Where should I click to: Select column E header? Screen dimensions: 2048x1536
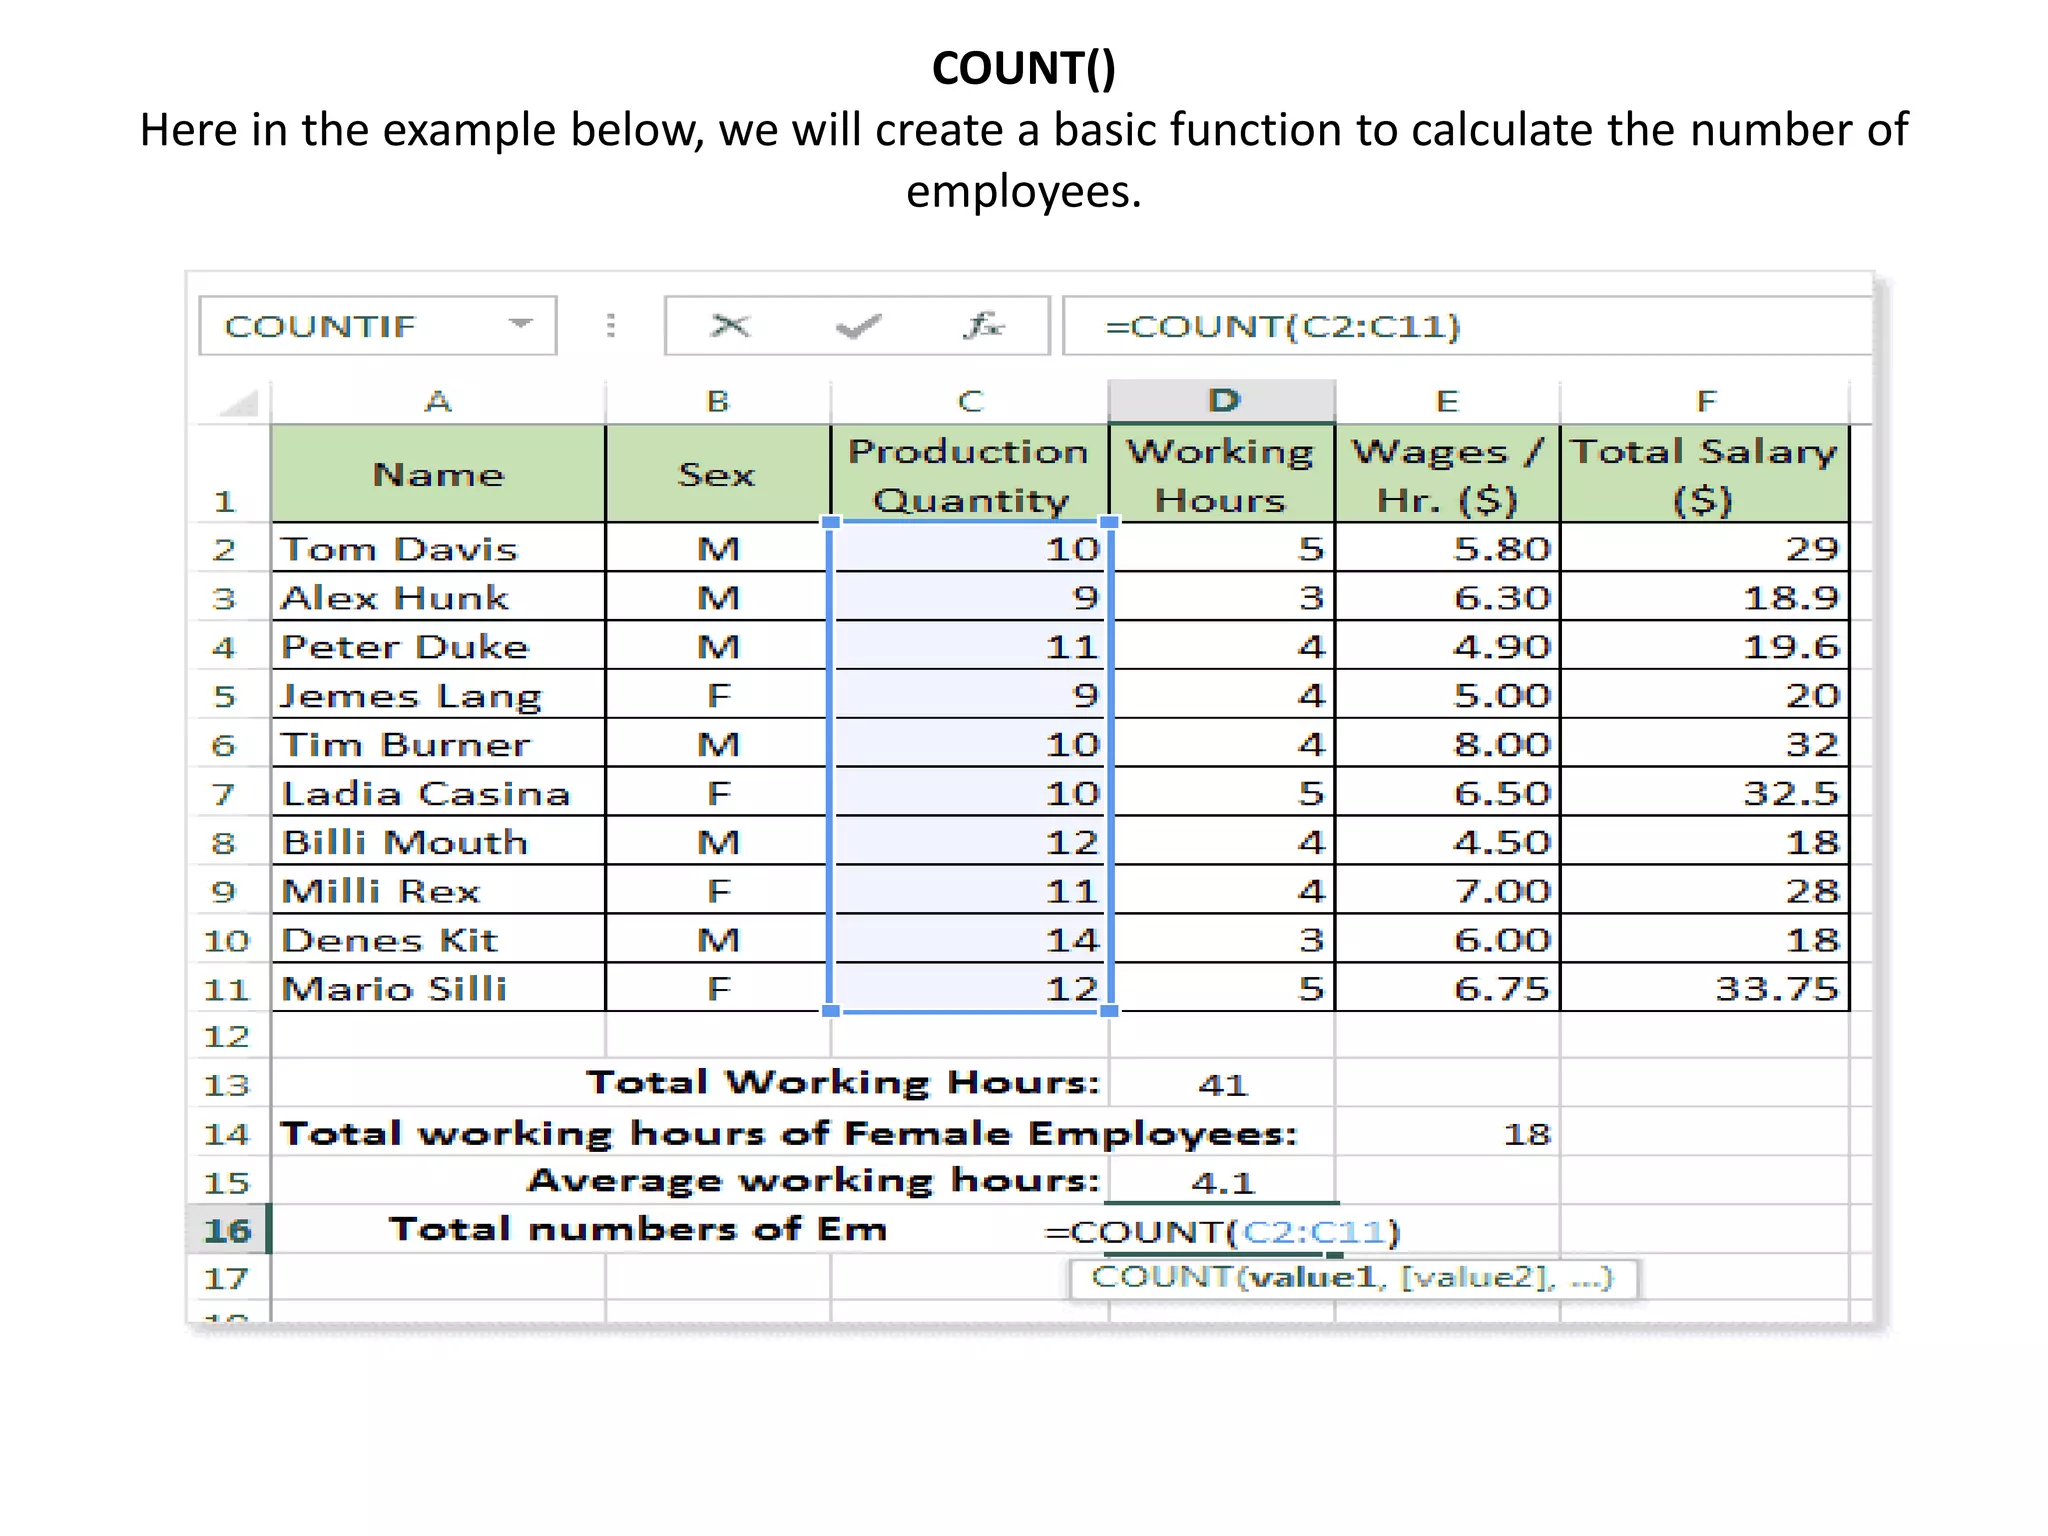coord(1447,402)
